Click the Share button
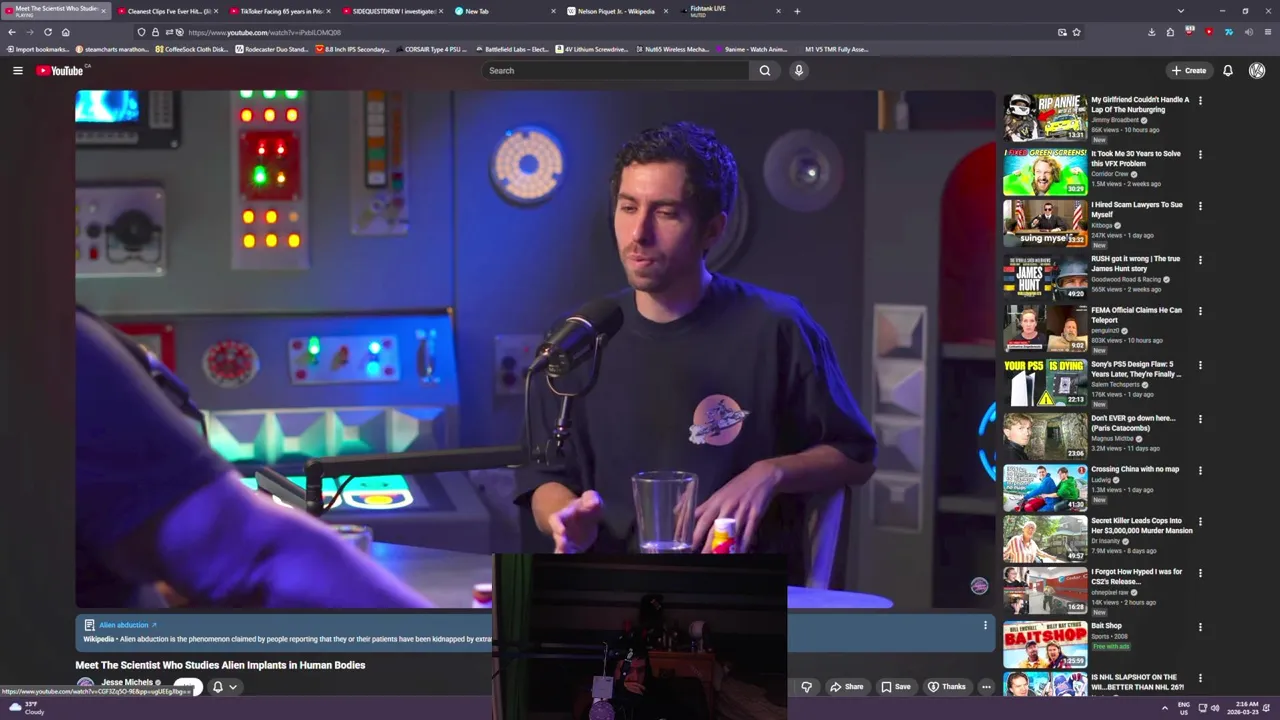 click(846, 687)
